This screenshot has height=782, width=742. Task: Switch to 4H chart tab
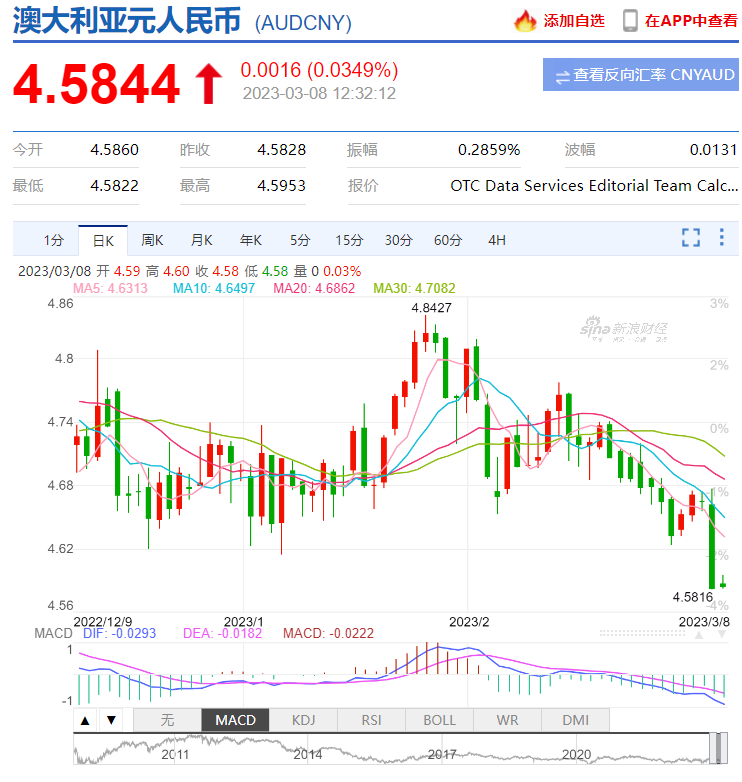497,240
